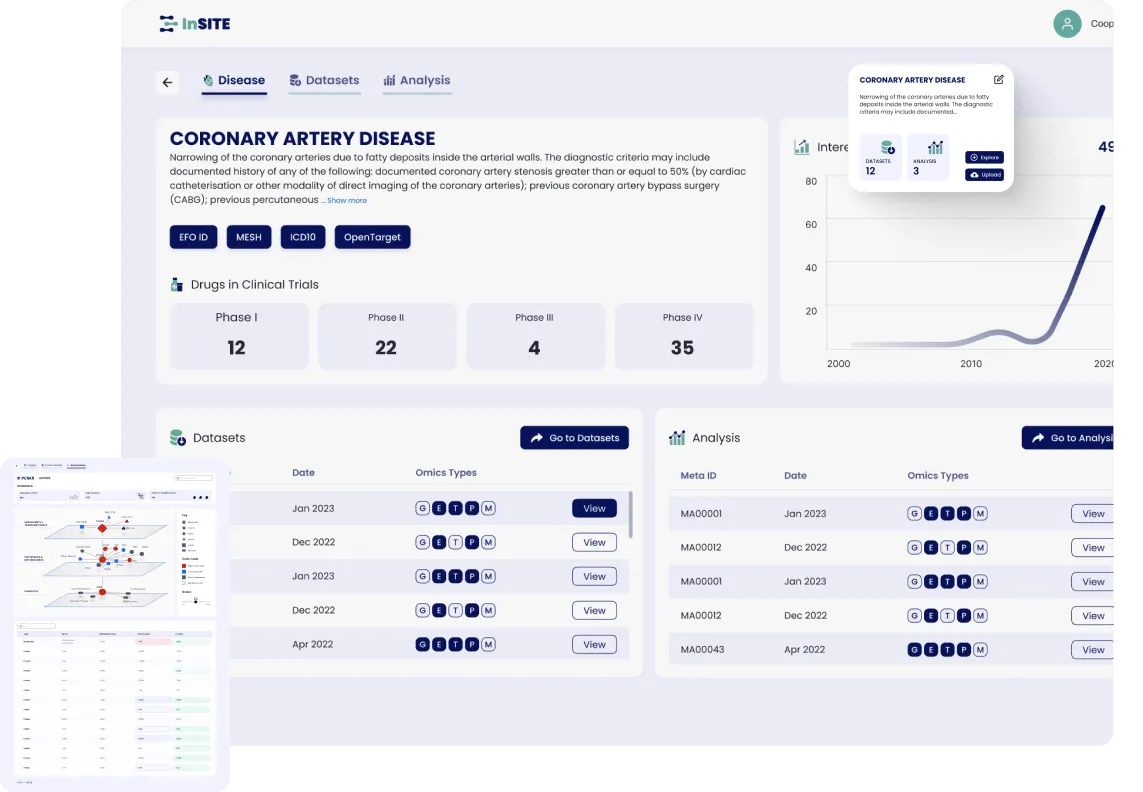Click the bar chart icon beside the Interest graph

click(801, 146)
